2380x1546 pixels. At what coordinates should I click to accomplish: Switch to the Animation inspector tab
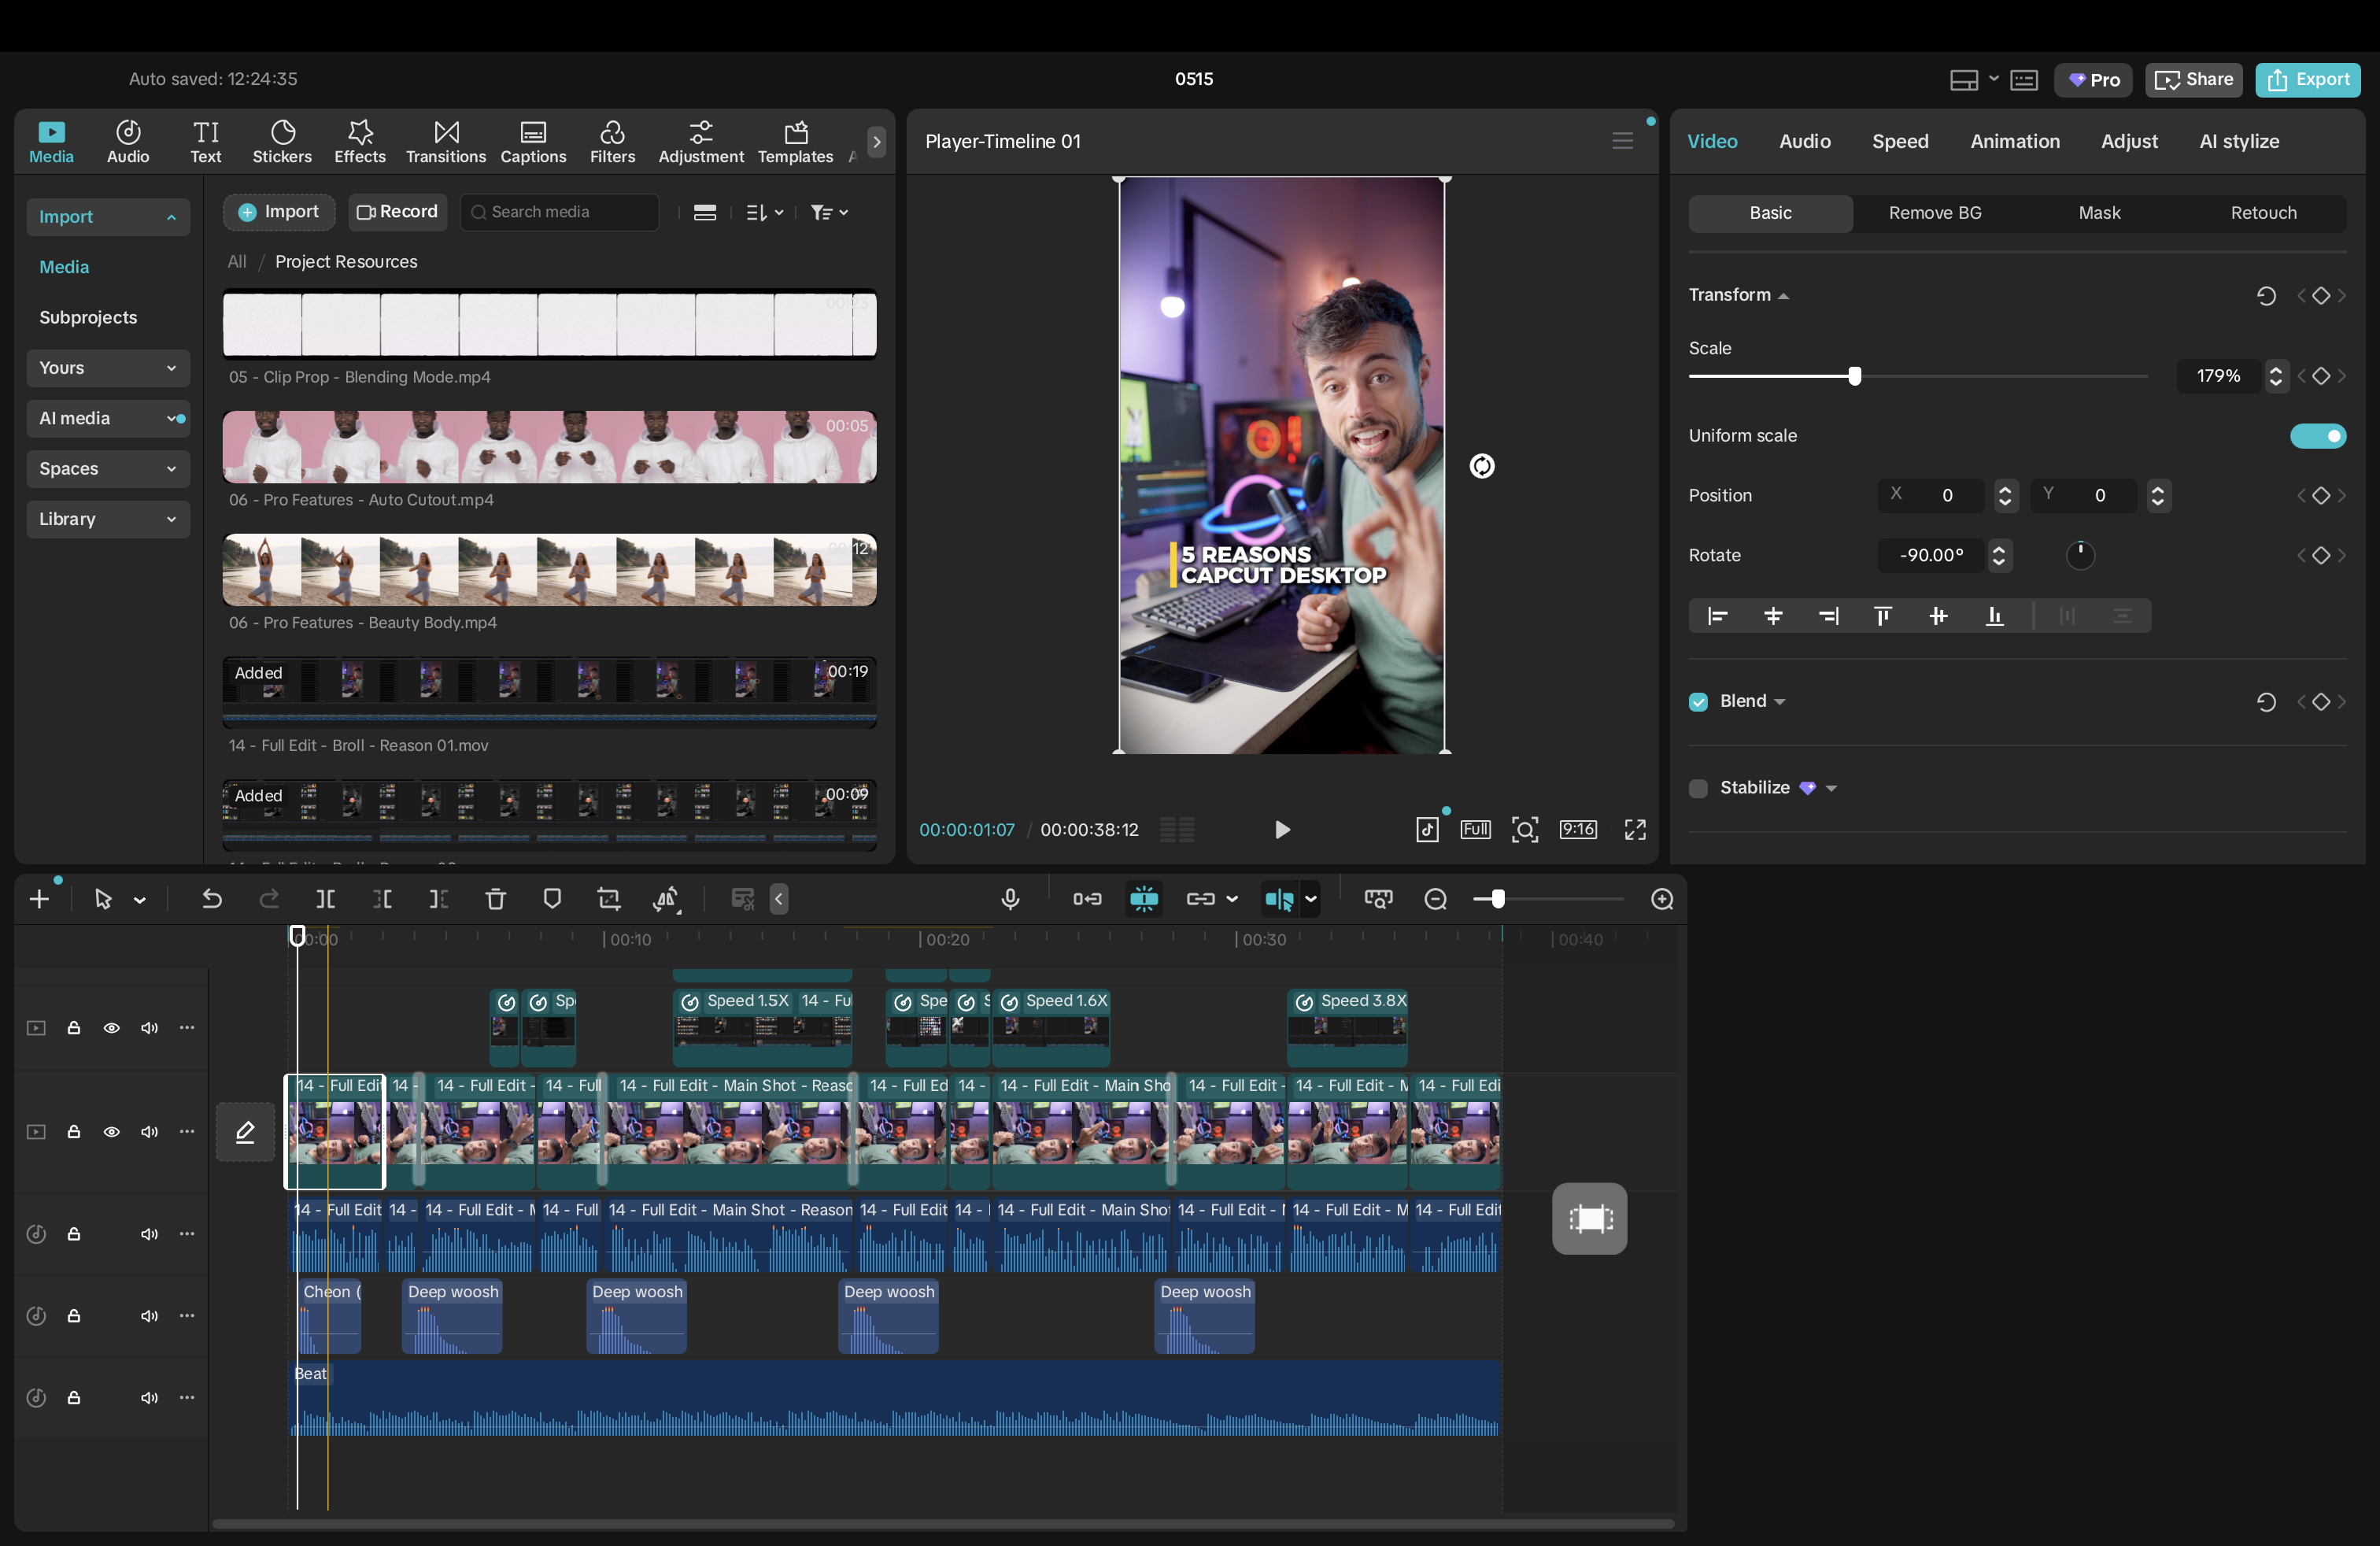[x=2014, y=141]
